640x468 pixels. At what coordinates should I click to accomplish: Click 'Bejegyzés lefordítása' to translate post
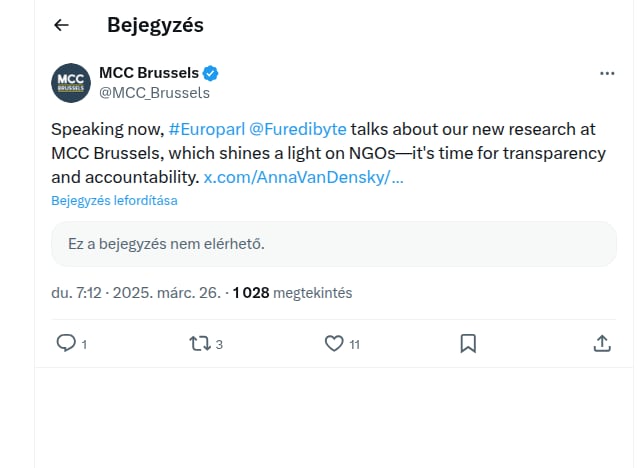click(x=114, y=200)
